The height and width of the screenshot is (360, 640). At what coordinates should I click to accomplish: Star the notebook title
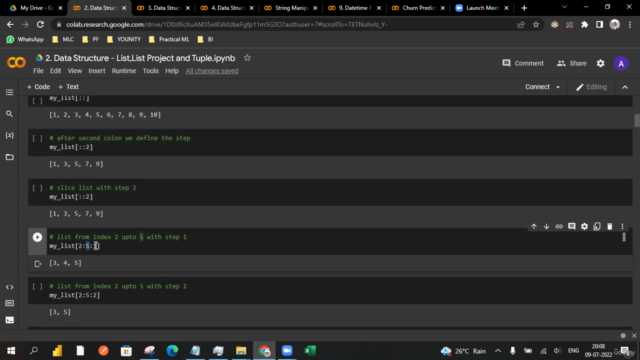coord(247,58)
